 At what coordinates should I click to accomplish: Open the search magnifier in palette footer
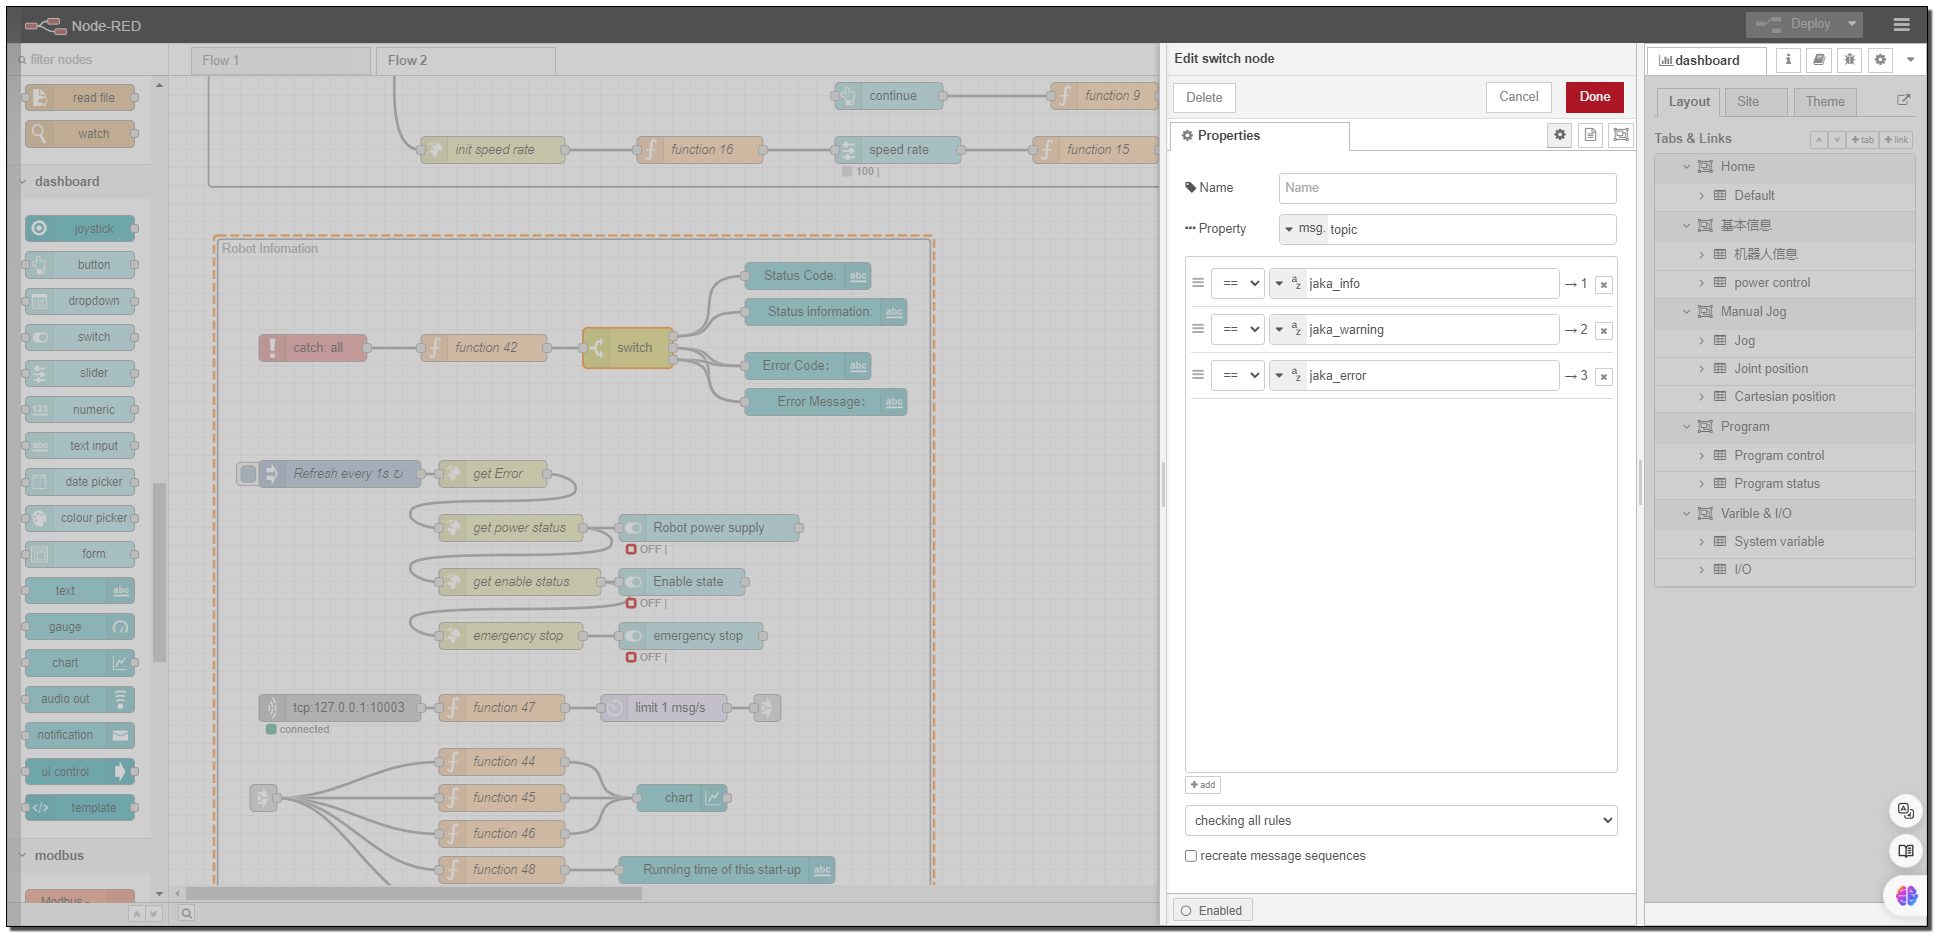click(186, 913)
